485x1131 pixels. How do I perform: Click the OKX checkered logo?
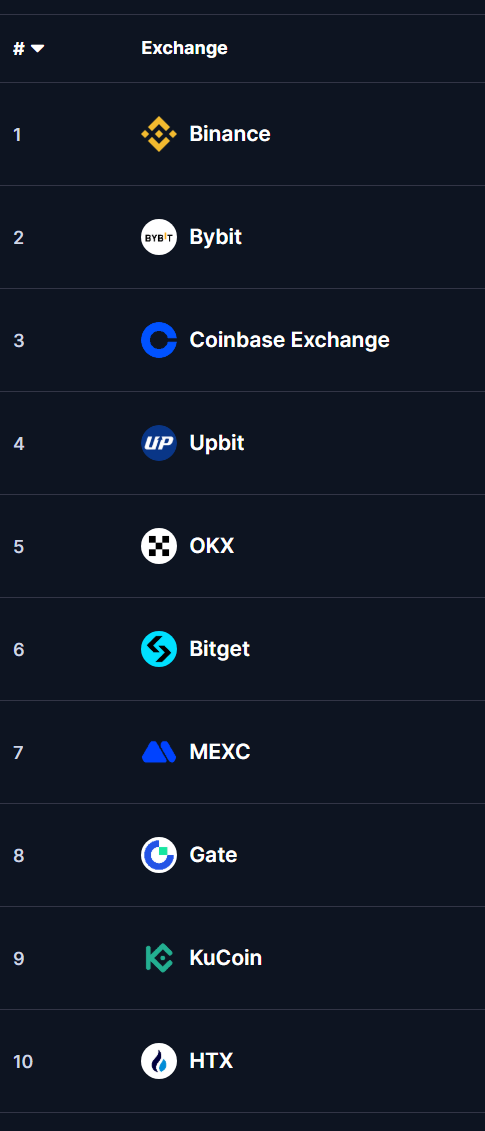(x=159, y=546)
